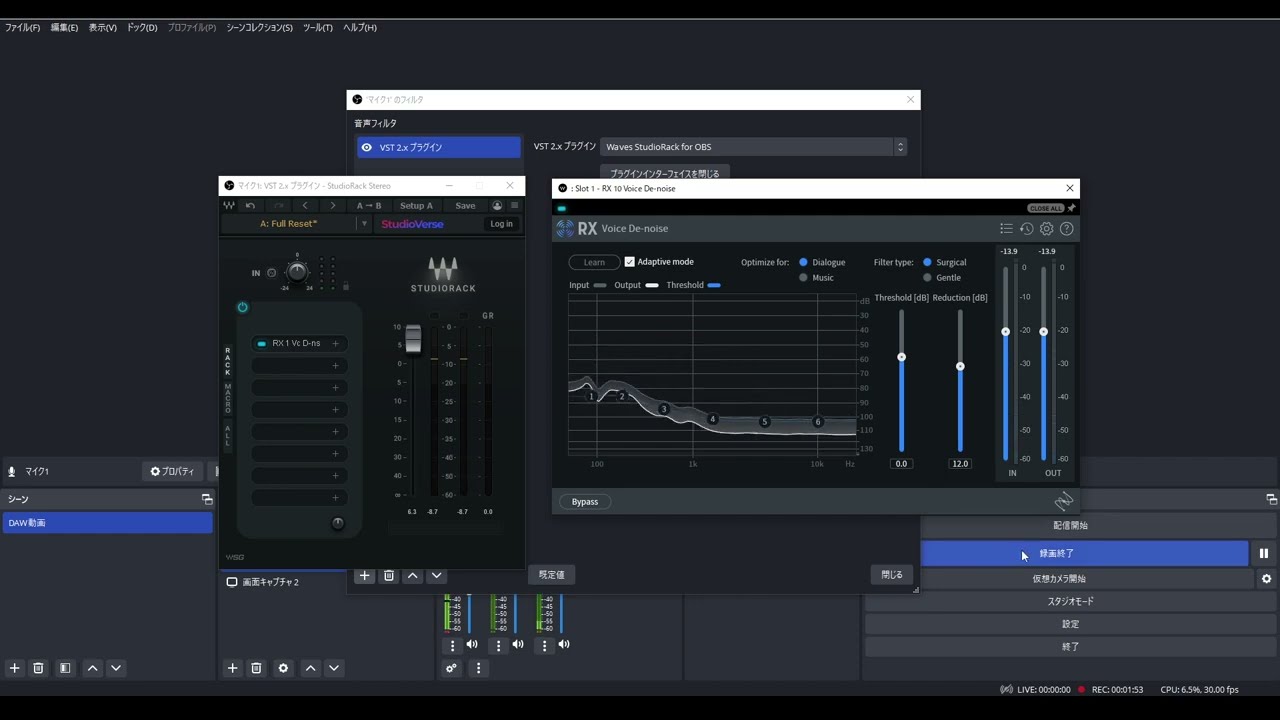Add a new scene in the scenes dock

click(x=14, y=668)
